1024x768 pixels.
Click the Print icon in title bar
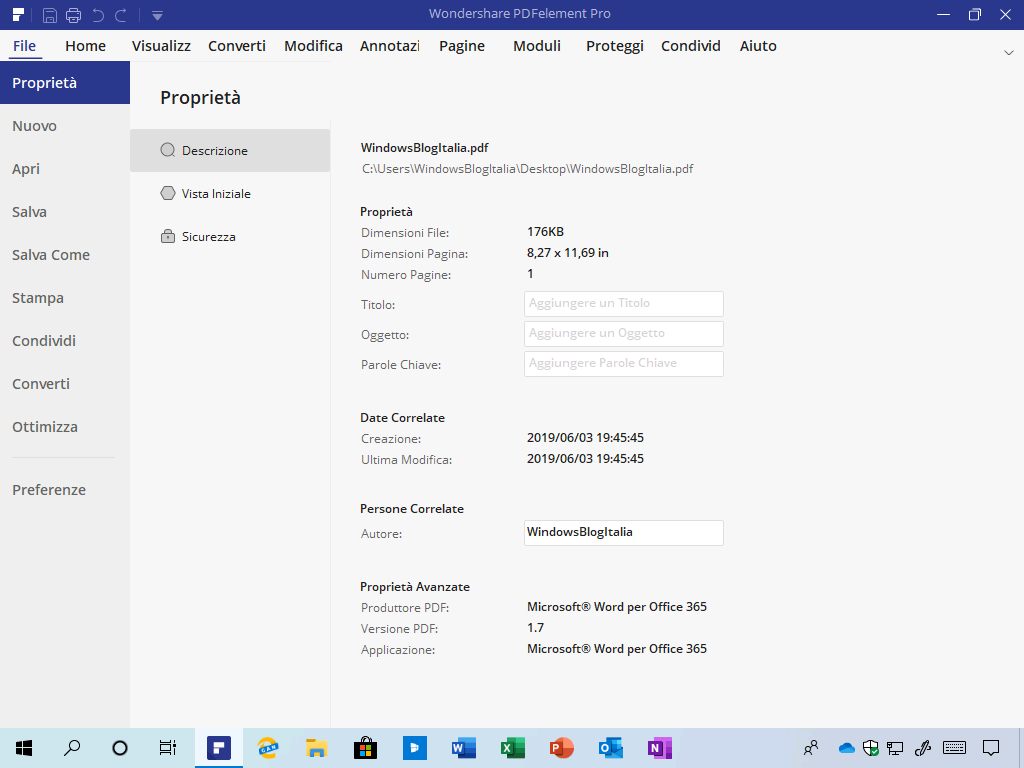[74, 14]
